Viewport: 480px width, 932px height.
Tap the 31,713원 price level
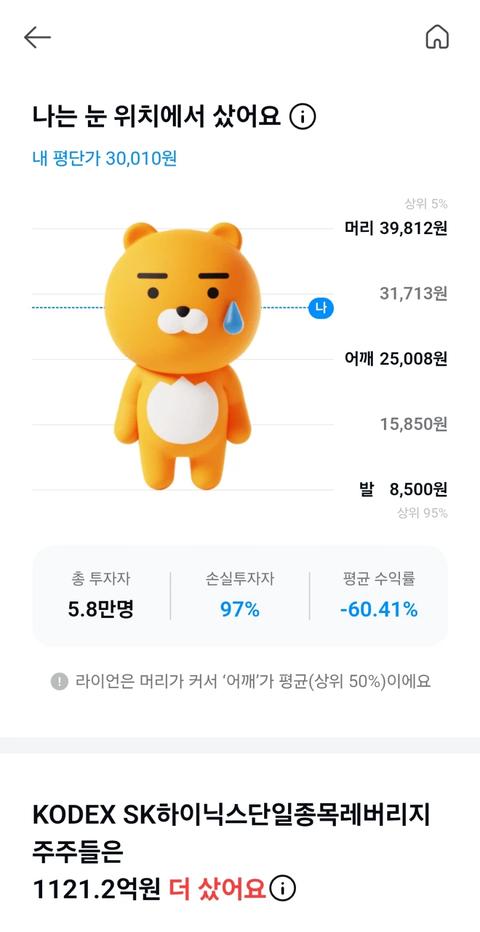pos(413,293)
